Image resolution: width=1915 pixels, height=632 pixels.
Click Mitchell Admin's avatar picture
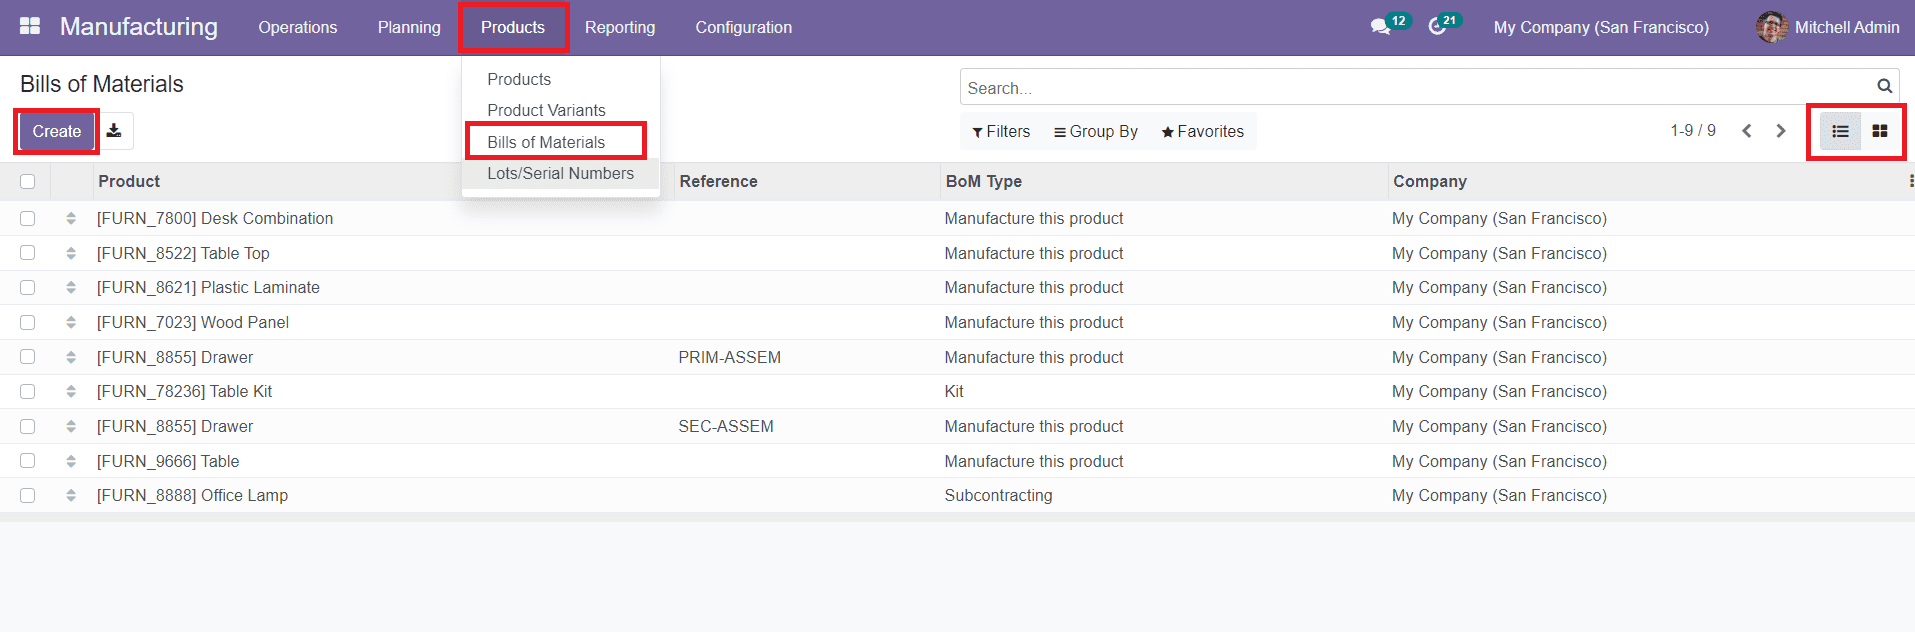tap(1772, 27)
